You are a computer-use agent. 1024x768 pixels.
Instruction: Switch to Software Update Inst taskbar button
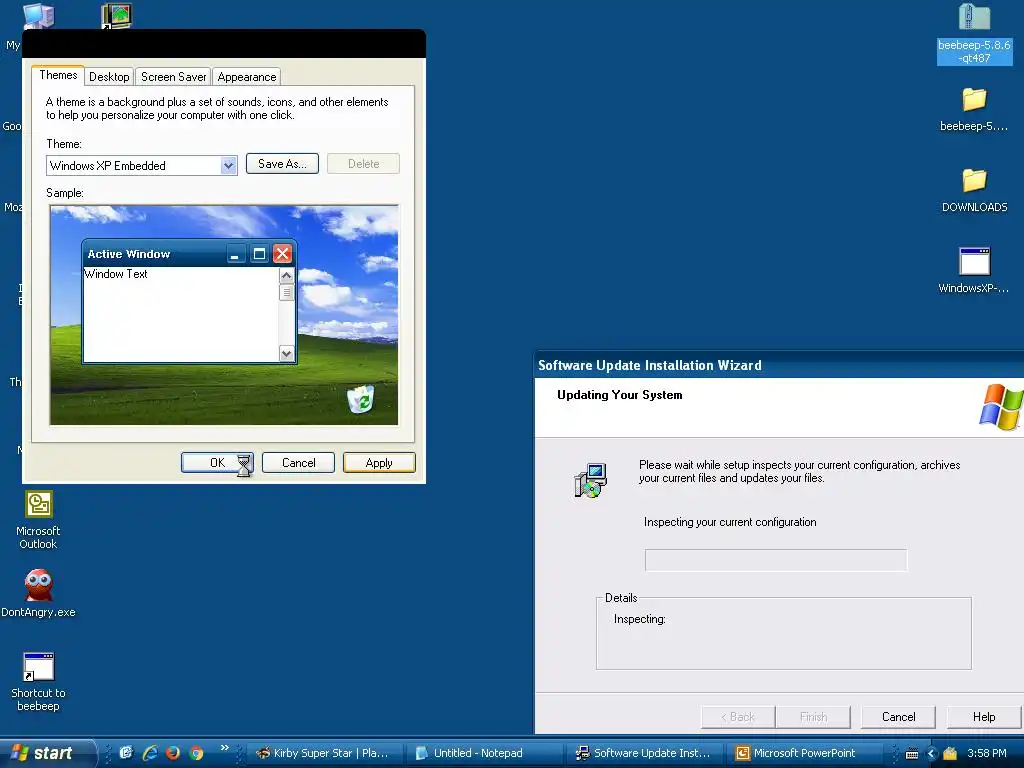643,753
